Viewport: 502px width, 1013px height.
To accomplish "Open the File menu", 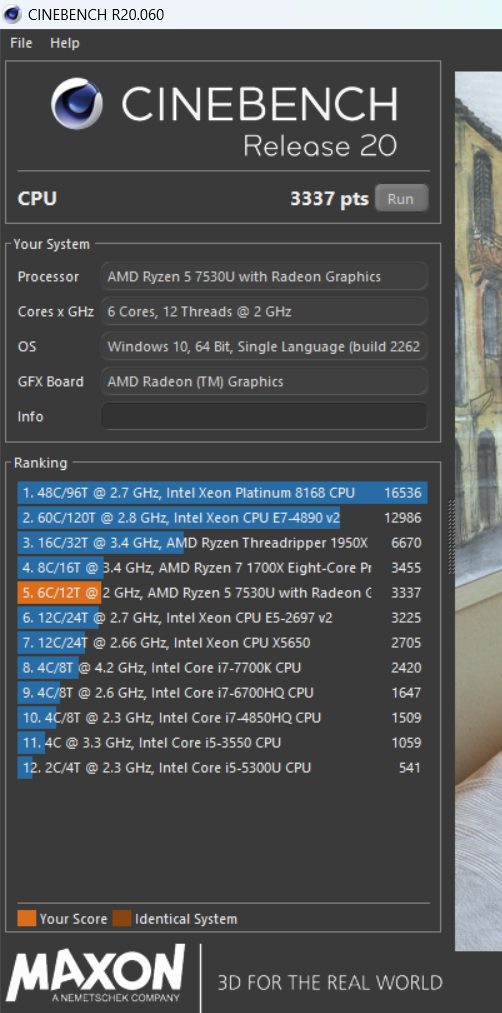I will (21, 43).
